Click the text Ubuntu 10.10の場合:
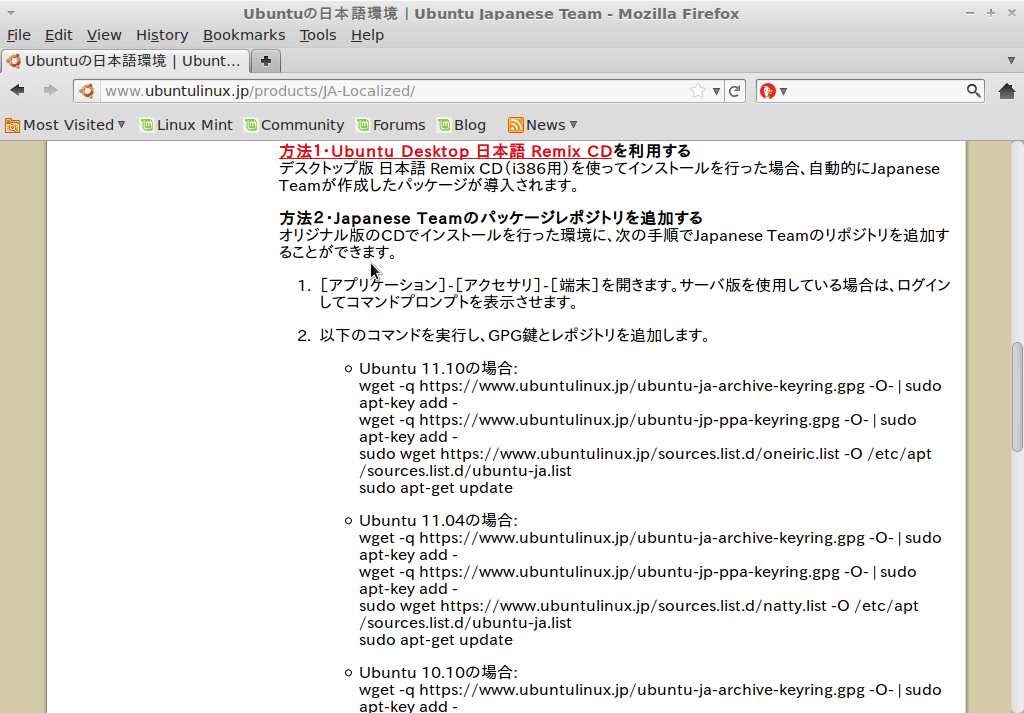 pyautogui.click(x=438, y=673)
